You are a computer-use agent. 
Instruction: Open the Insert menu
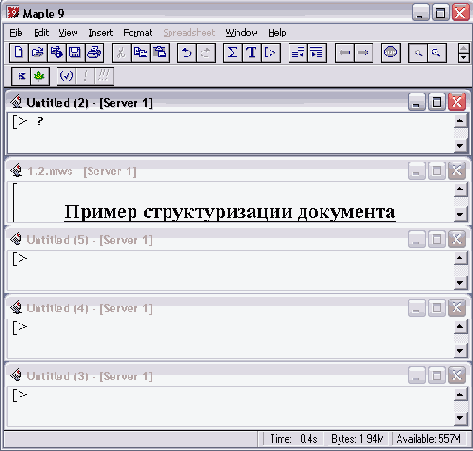101,33
